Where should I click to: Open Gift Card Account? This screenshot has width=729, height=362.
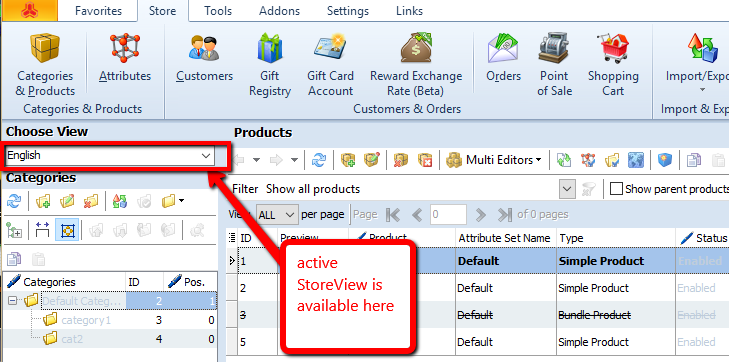click(x=330, y=64)
